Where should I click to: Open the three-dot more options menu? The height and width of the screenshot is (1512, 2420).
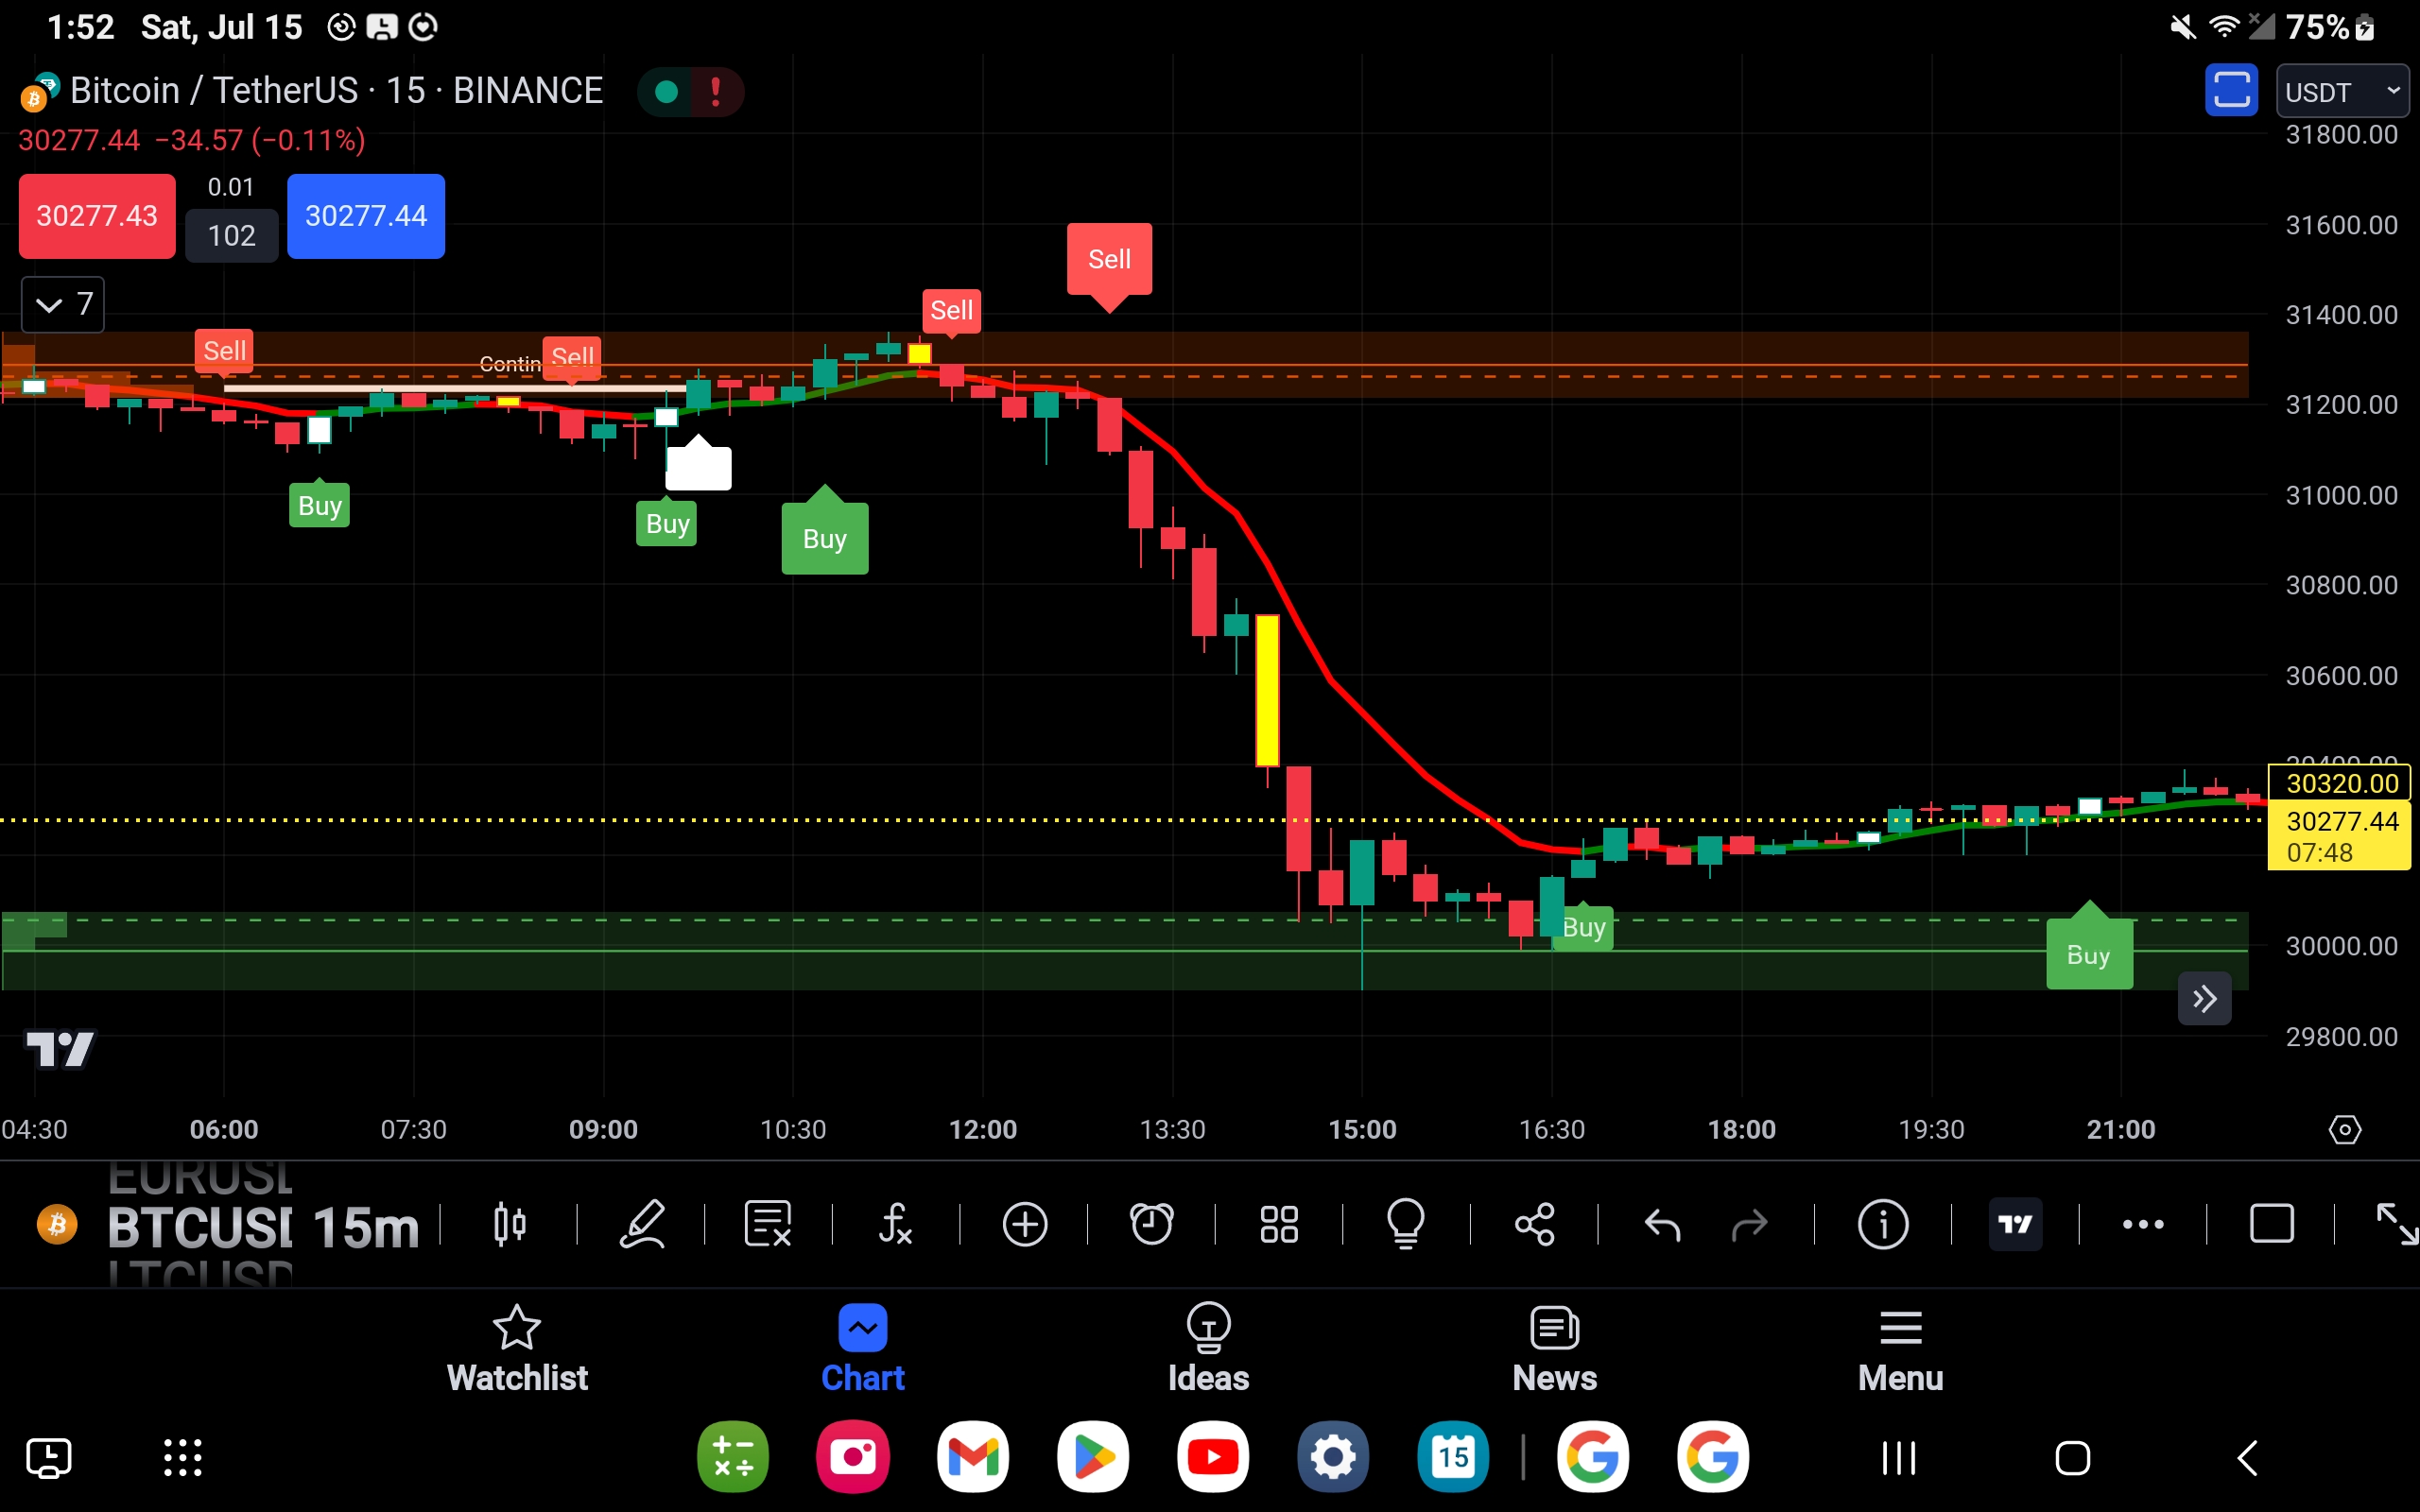2143,1224
